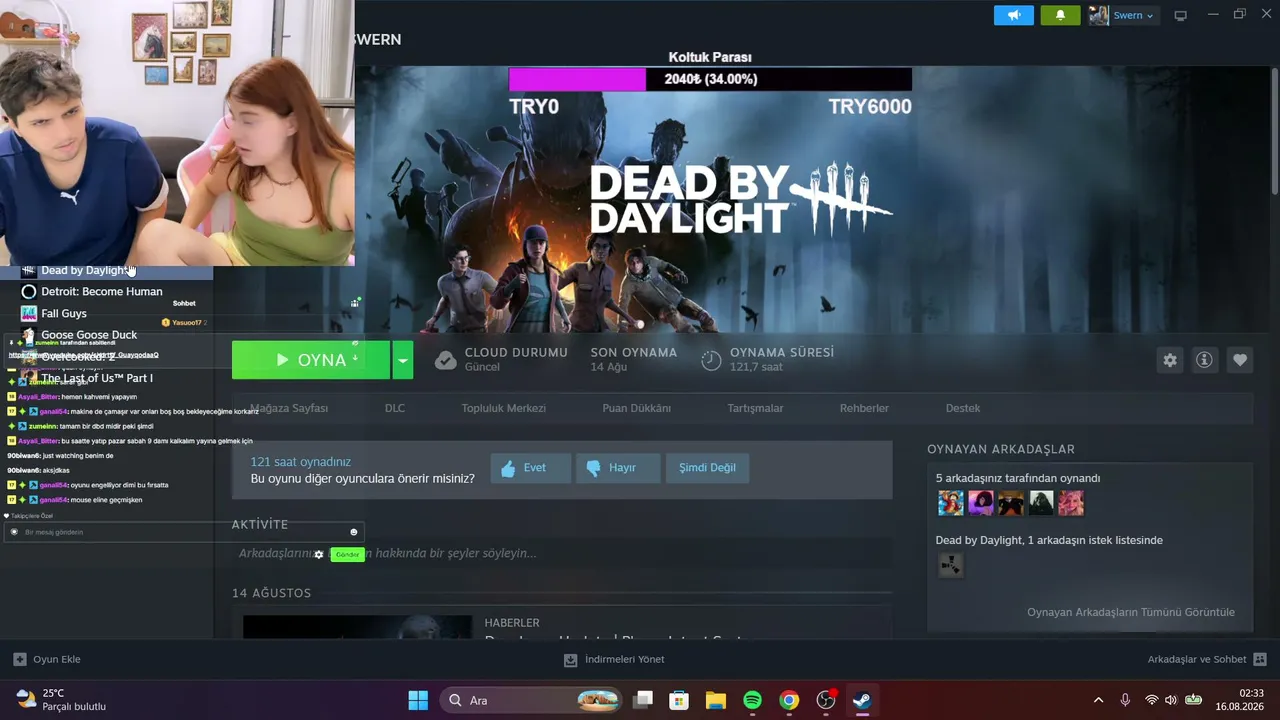Open chat emoji picker icon
Viewport: 1280px width, 720px height.
(353, 532)
